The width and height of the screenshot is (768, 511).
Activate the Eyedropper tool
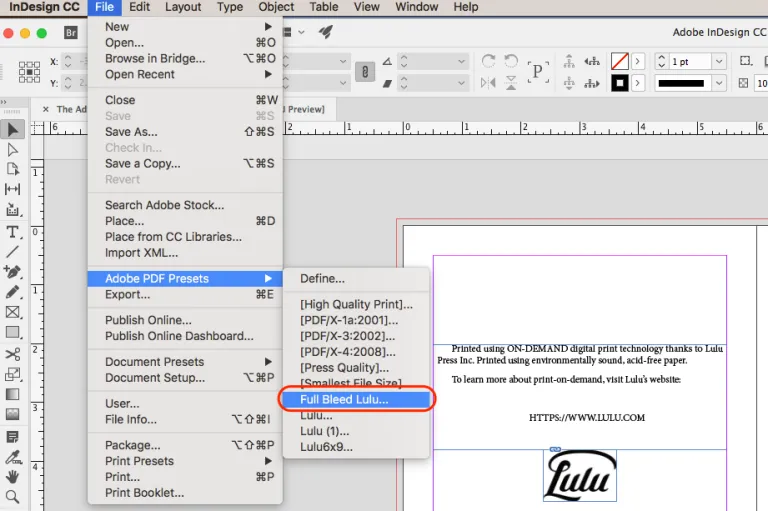13,457
